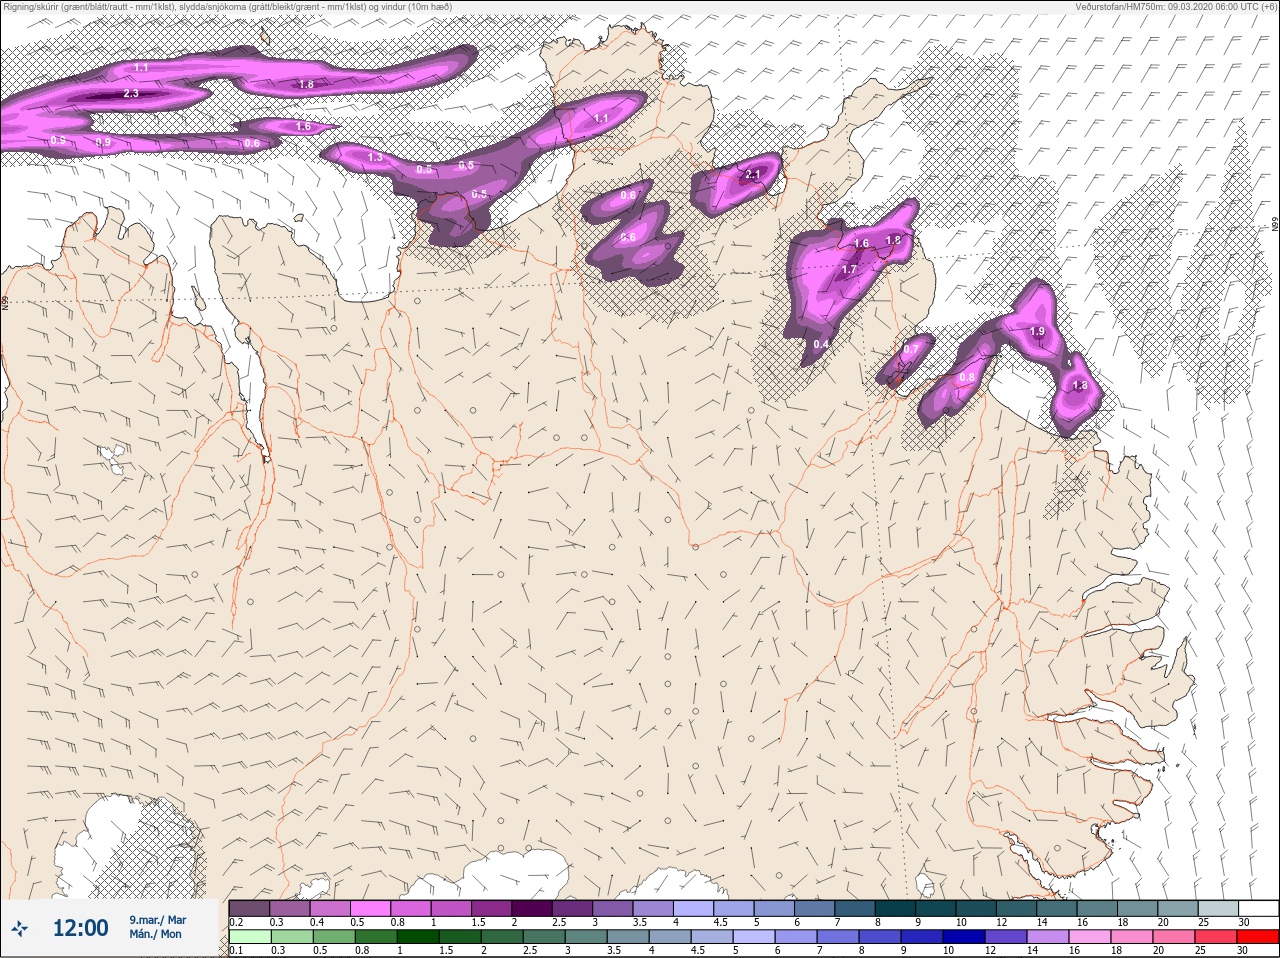Click the 2.3 precipitation value on the map
This screenshot has width=1280, height=958.
131,93
